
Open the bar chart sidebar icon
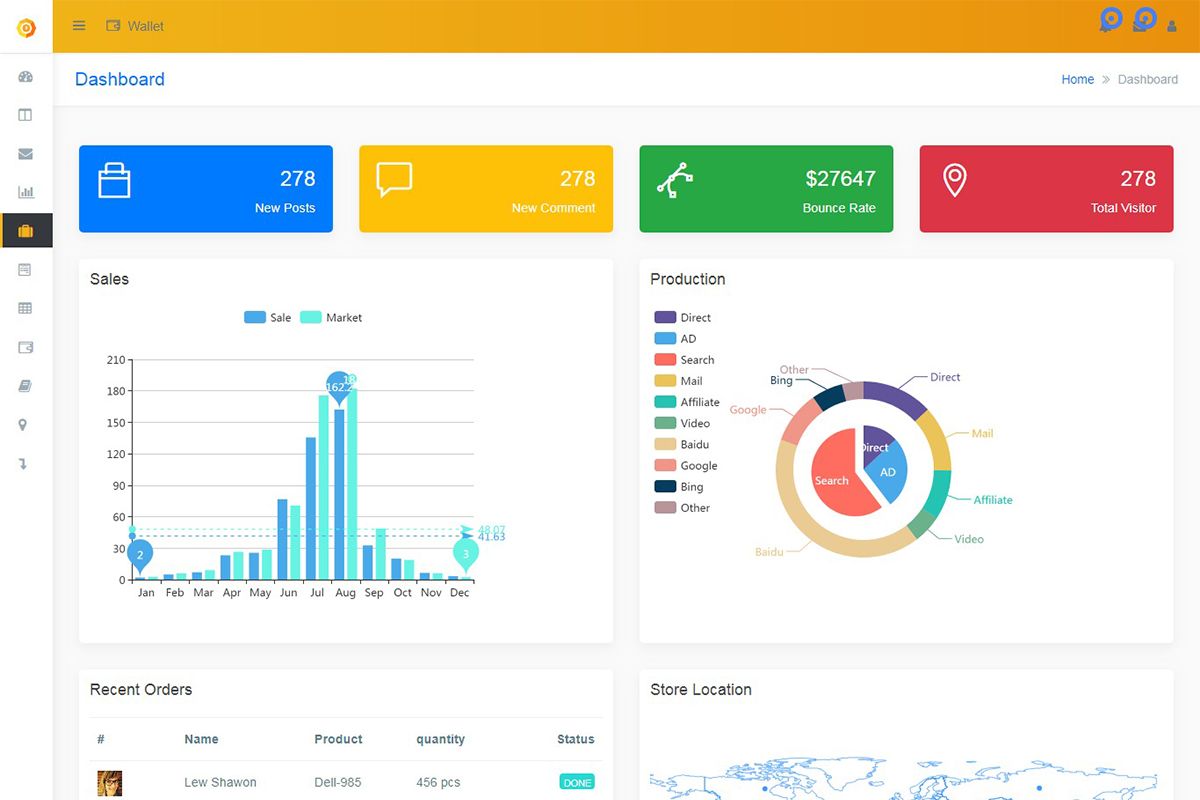click(x=26, y=192)
